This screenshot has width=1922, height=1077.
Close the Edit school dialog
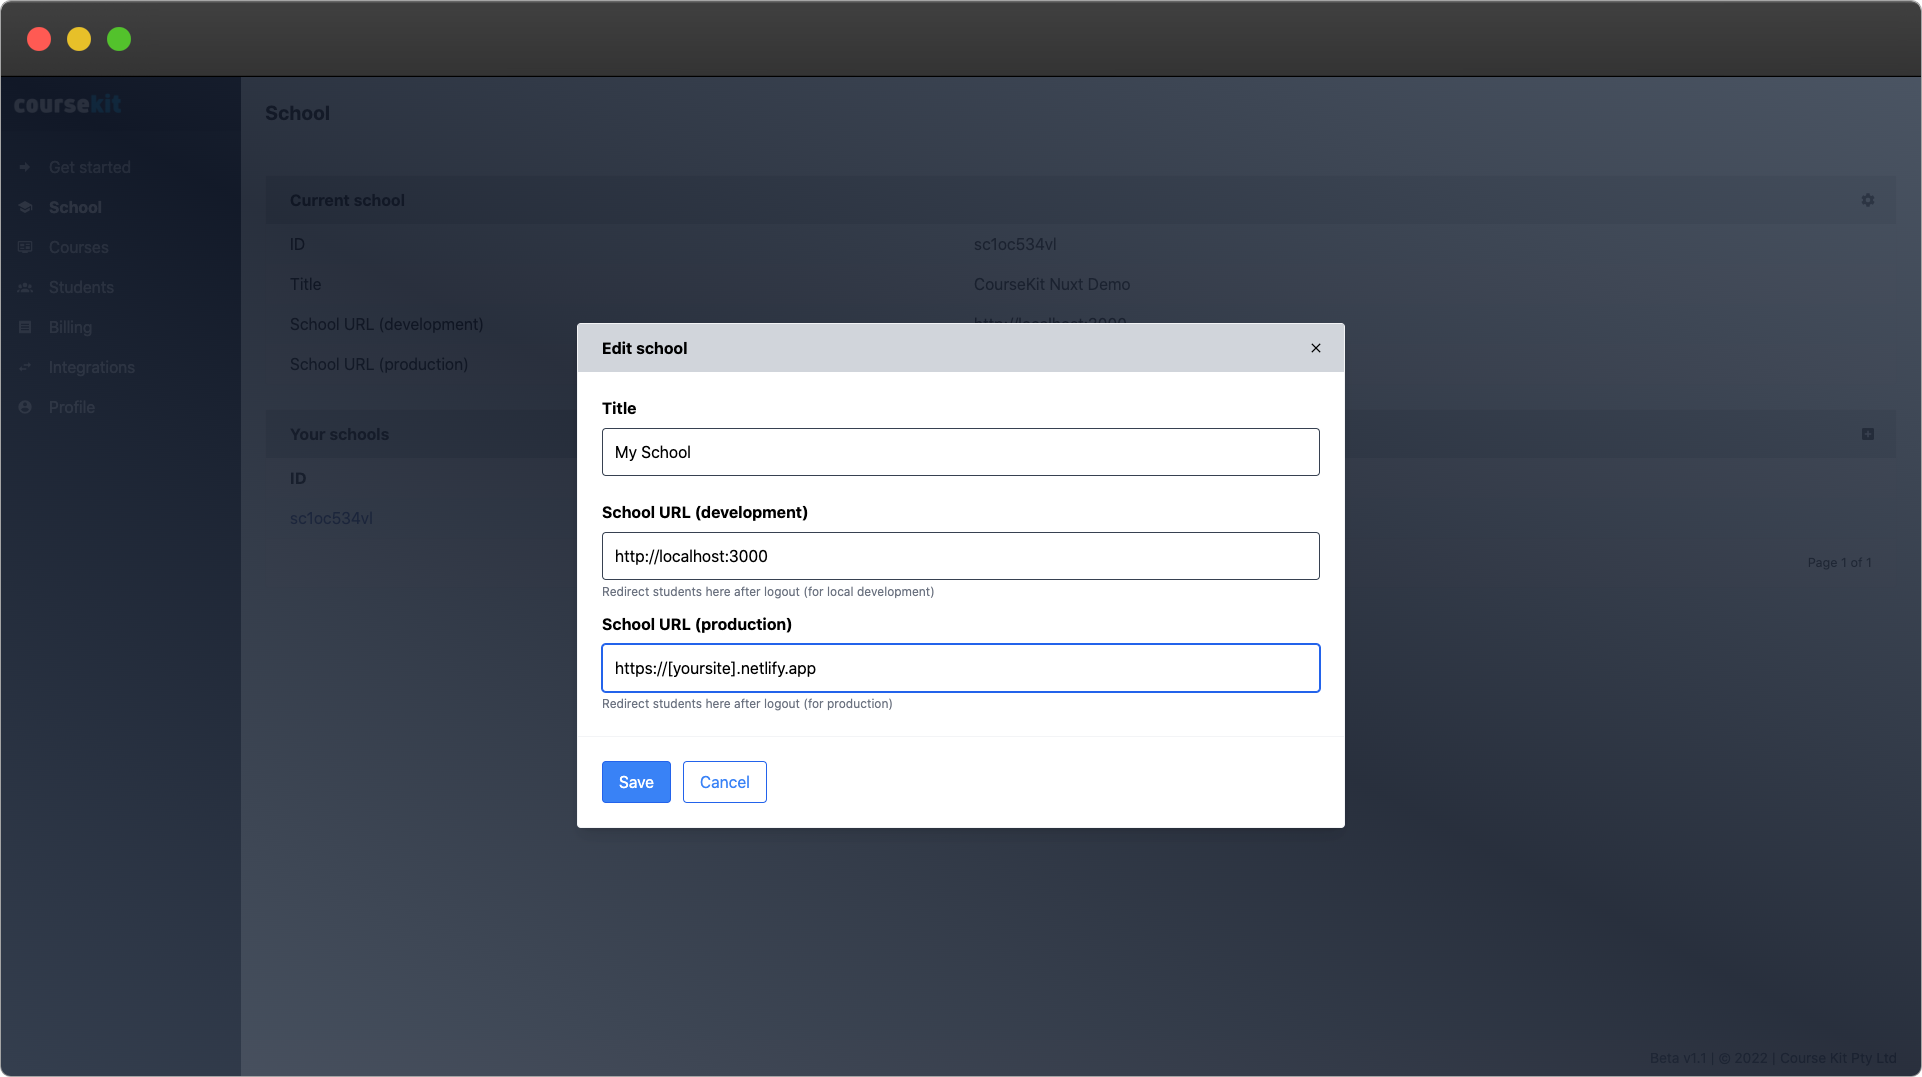pos(1316,348)
